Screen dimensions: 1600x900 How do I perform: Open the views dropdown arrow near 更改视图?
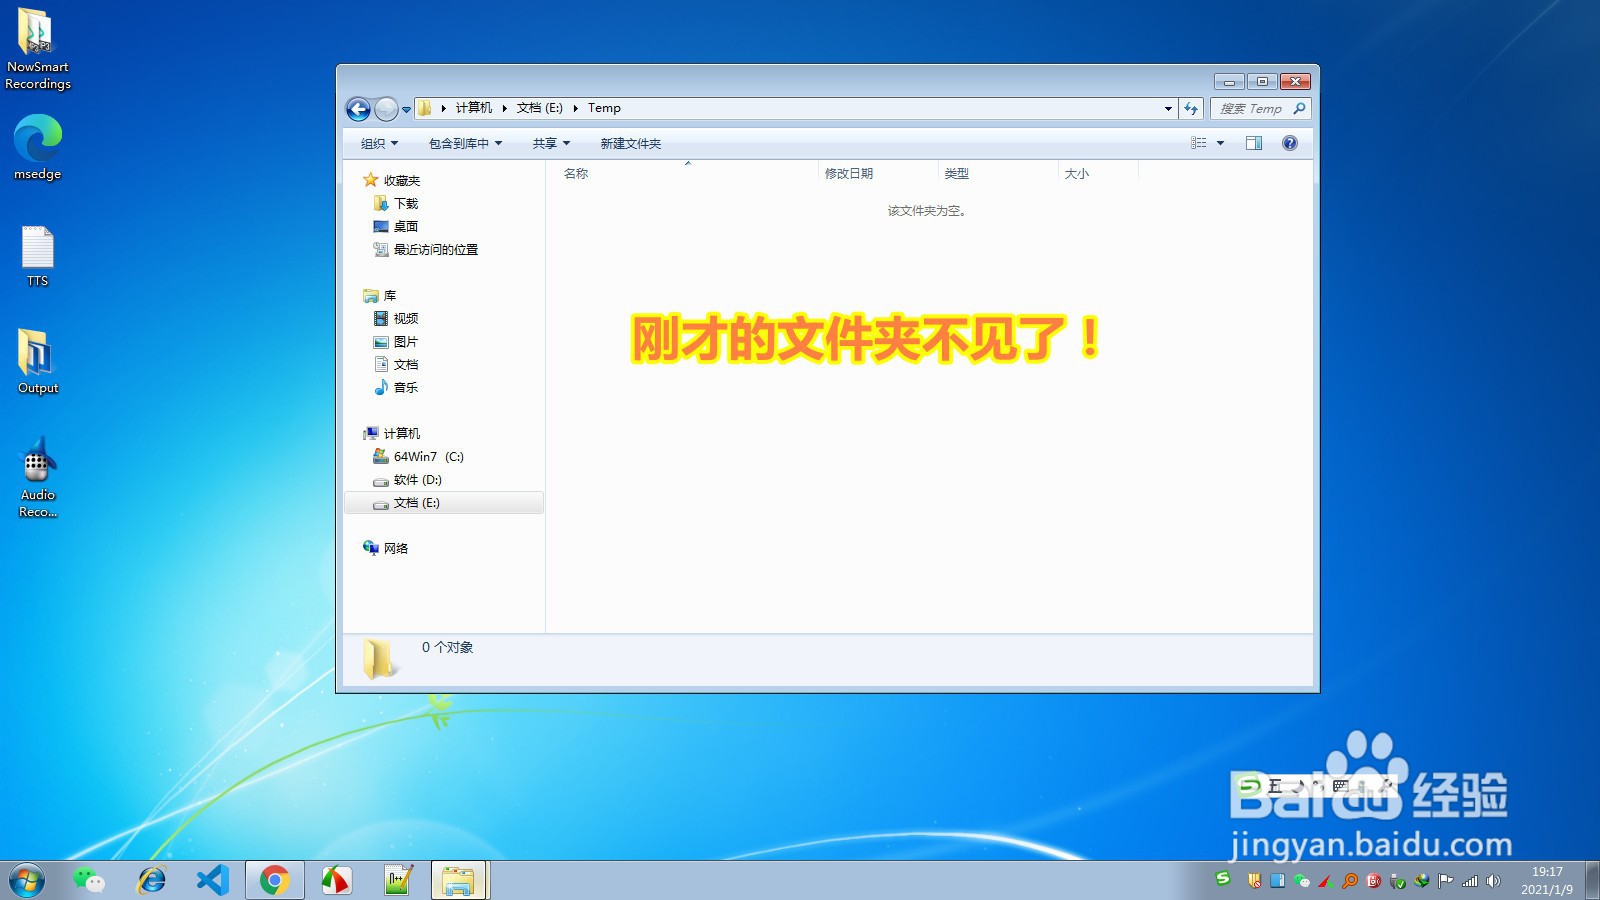[x=1221, y=142]
